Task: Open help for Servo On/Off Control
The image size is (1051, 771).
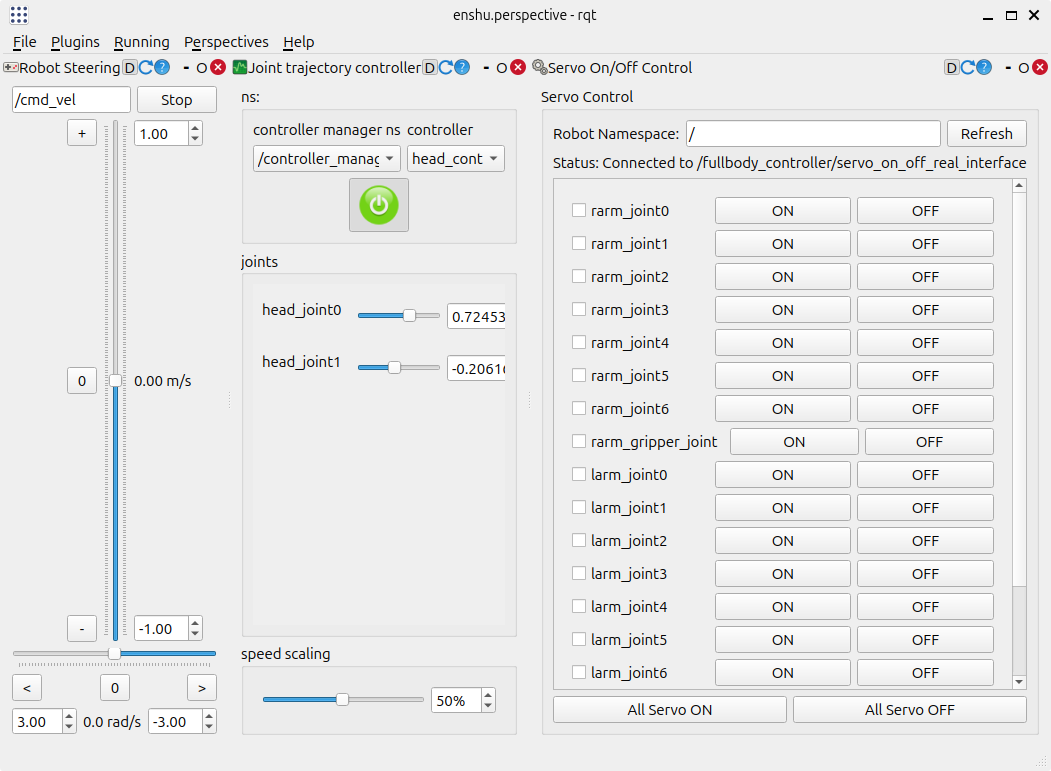Action: point(985,68)
